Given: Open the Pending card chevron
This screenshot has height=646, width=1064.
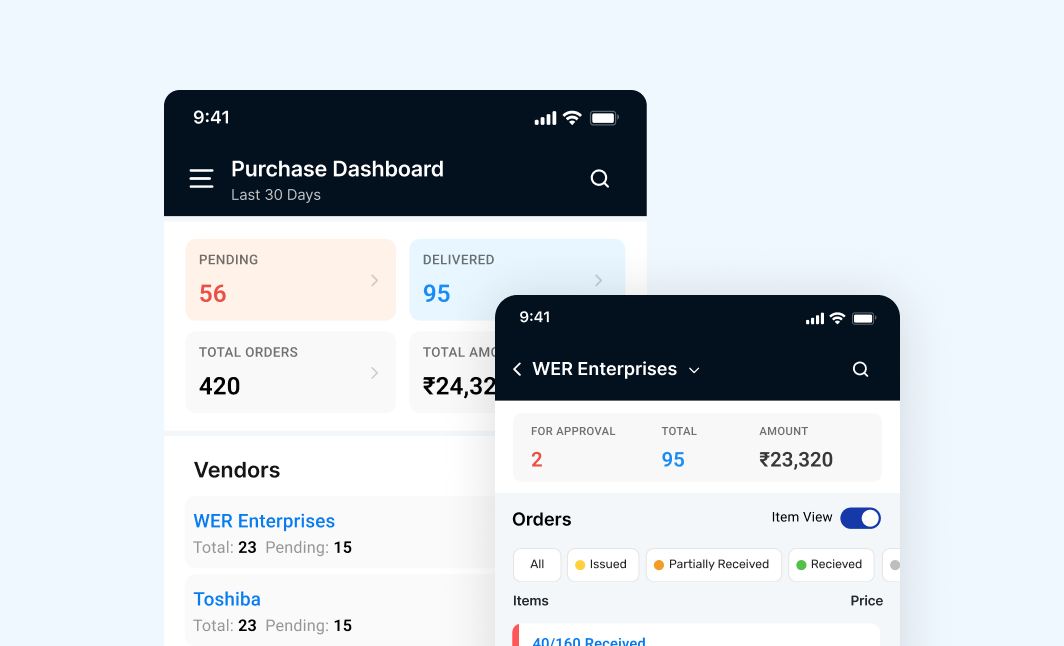Looking at the screenshot, I should click(x=375, y=280).
